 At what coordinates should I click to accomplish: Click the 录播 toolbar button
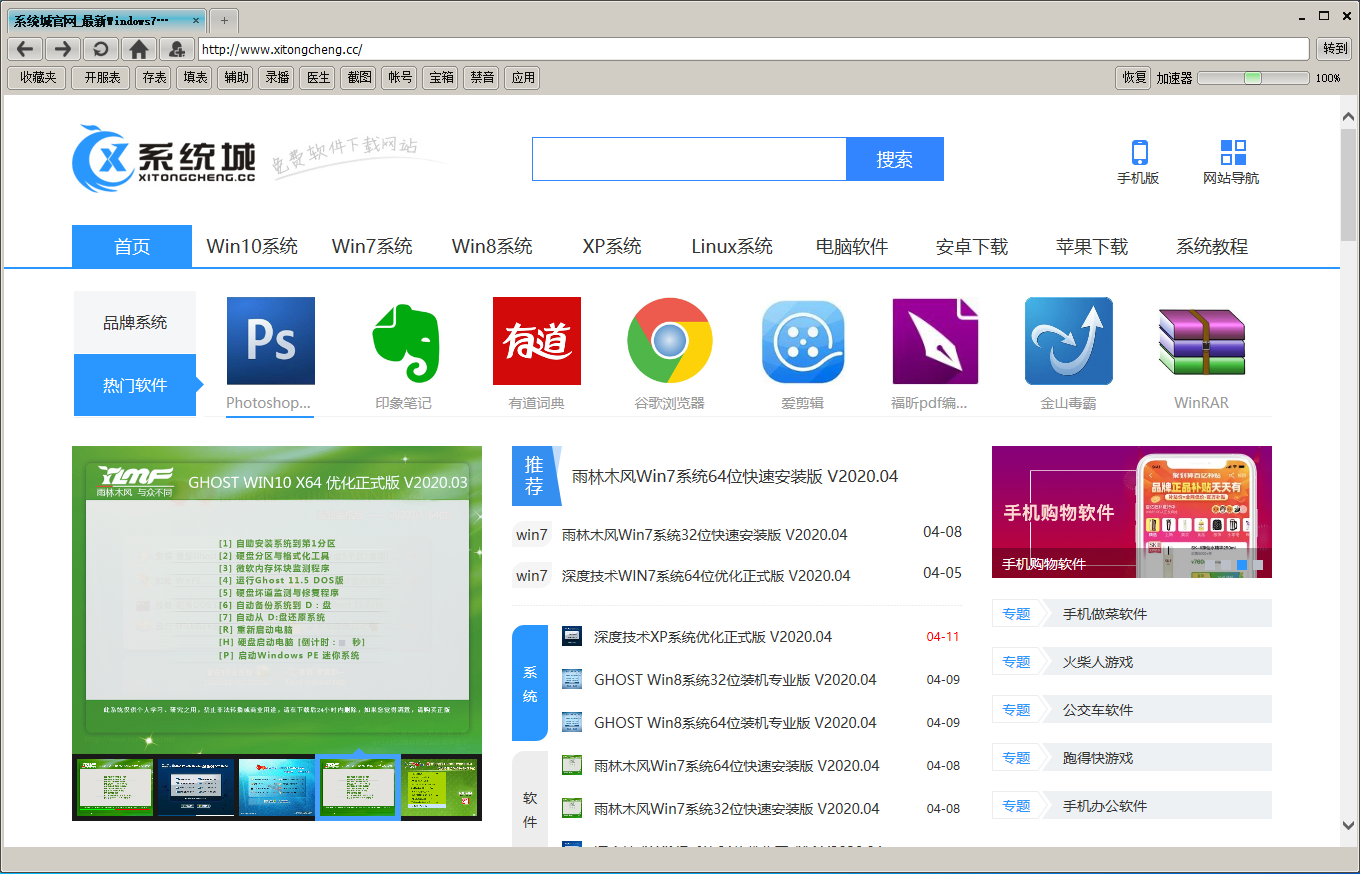tap(277, 77)
